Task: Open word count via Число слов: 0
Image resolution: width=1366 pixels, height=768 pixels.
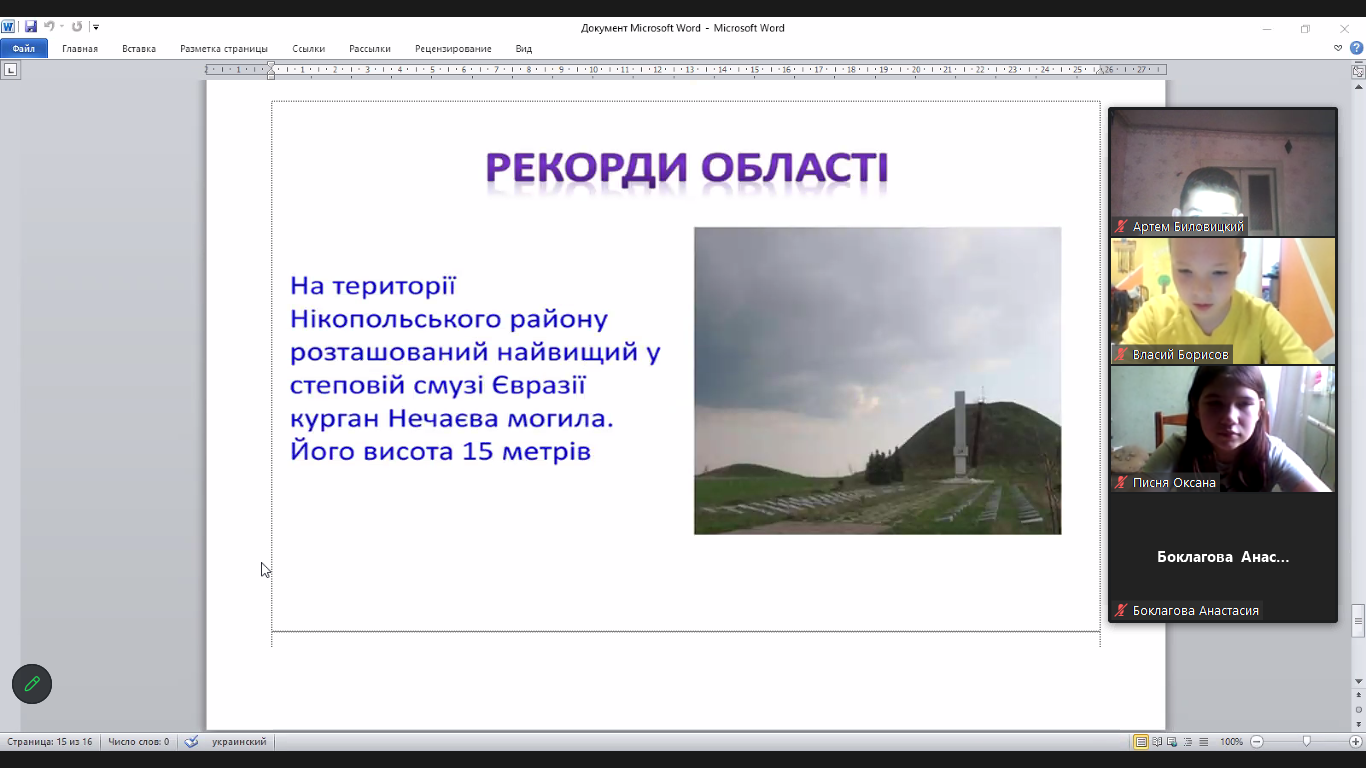Action: [x=139, y=742]
